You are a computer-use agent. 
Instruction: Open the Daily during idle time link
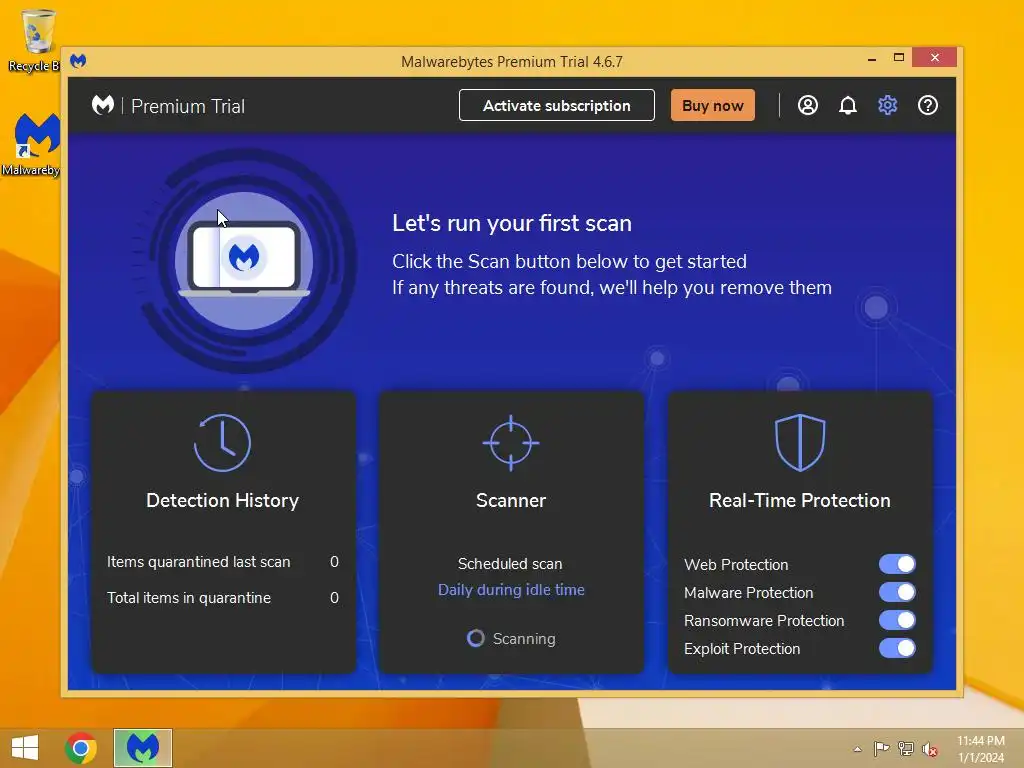511,590
